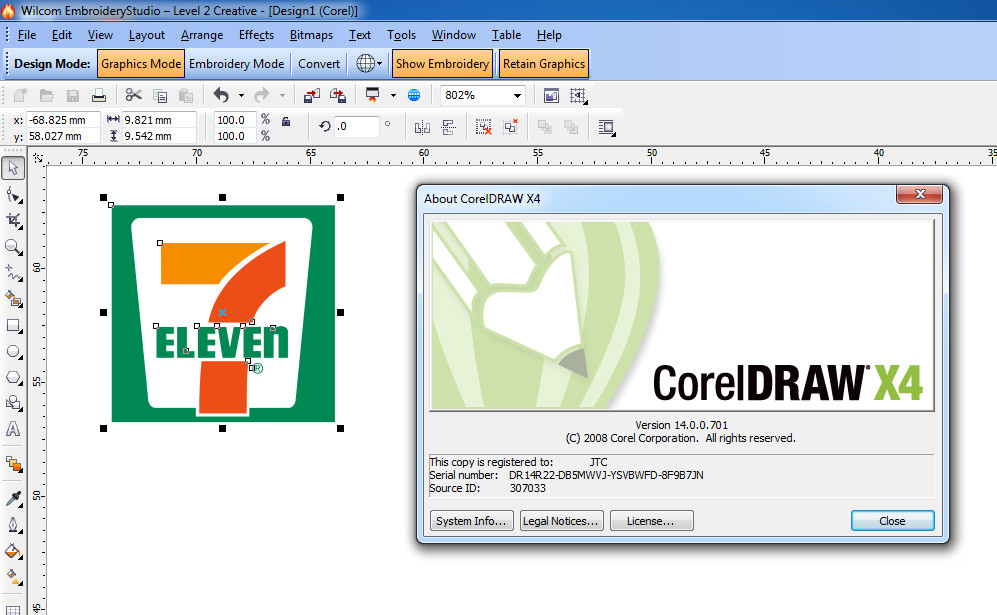
Task: Expand the undo history dropdown arrow
Action: (241, 95)
